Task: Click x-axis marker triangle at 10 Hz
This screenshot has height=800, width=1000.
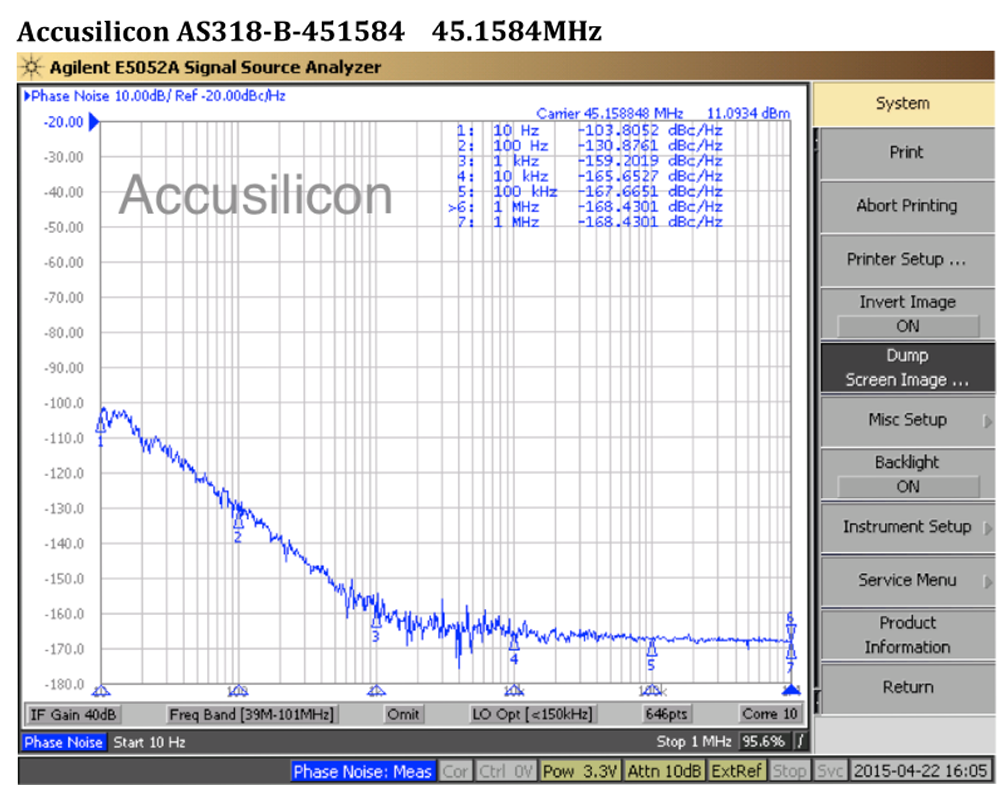Action: (x=101, y=690)
